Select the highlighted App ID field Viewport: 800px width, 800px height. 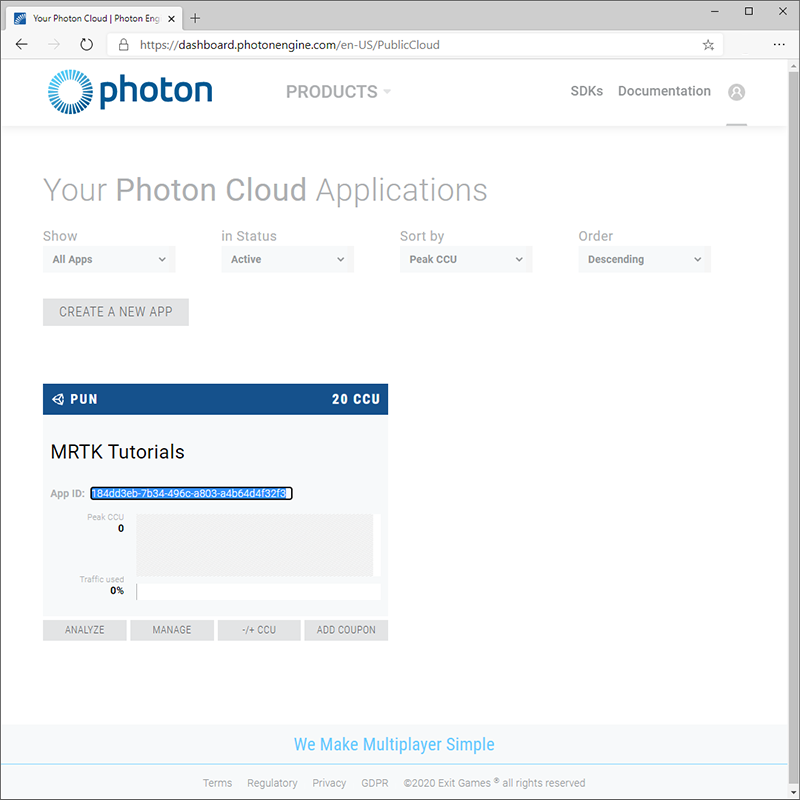coord(191,493)
